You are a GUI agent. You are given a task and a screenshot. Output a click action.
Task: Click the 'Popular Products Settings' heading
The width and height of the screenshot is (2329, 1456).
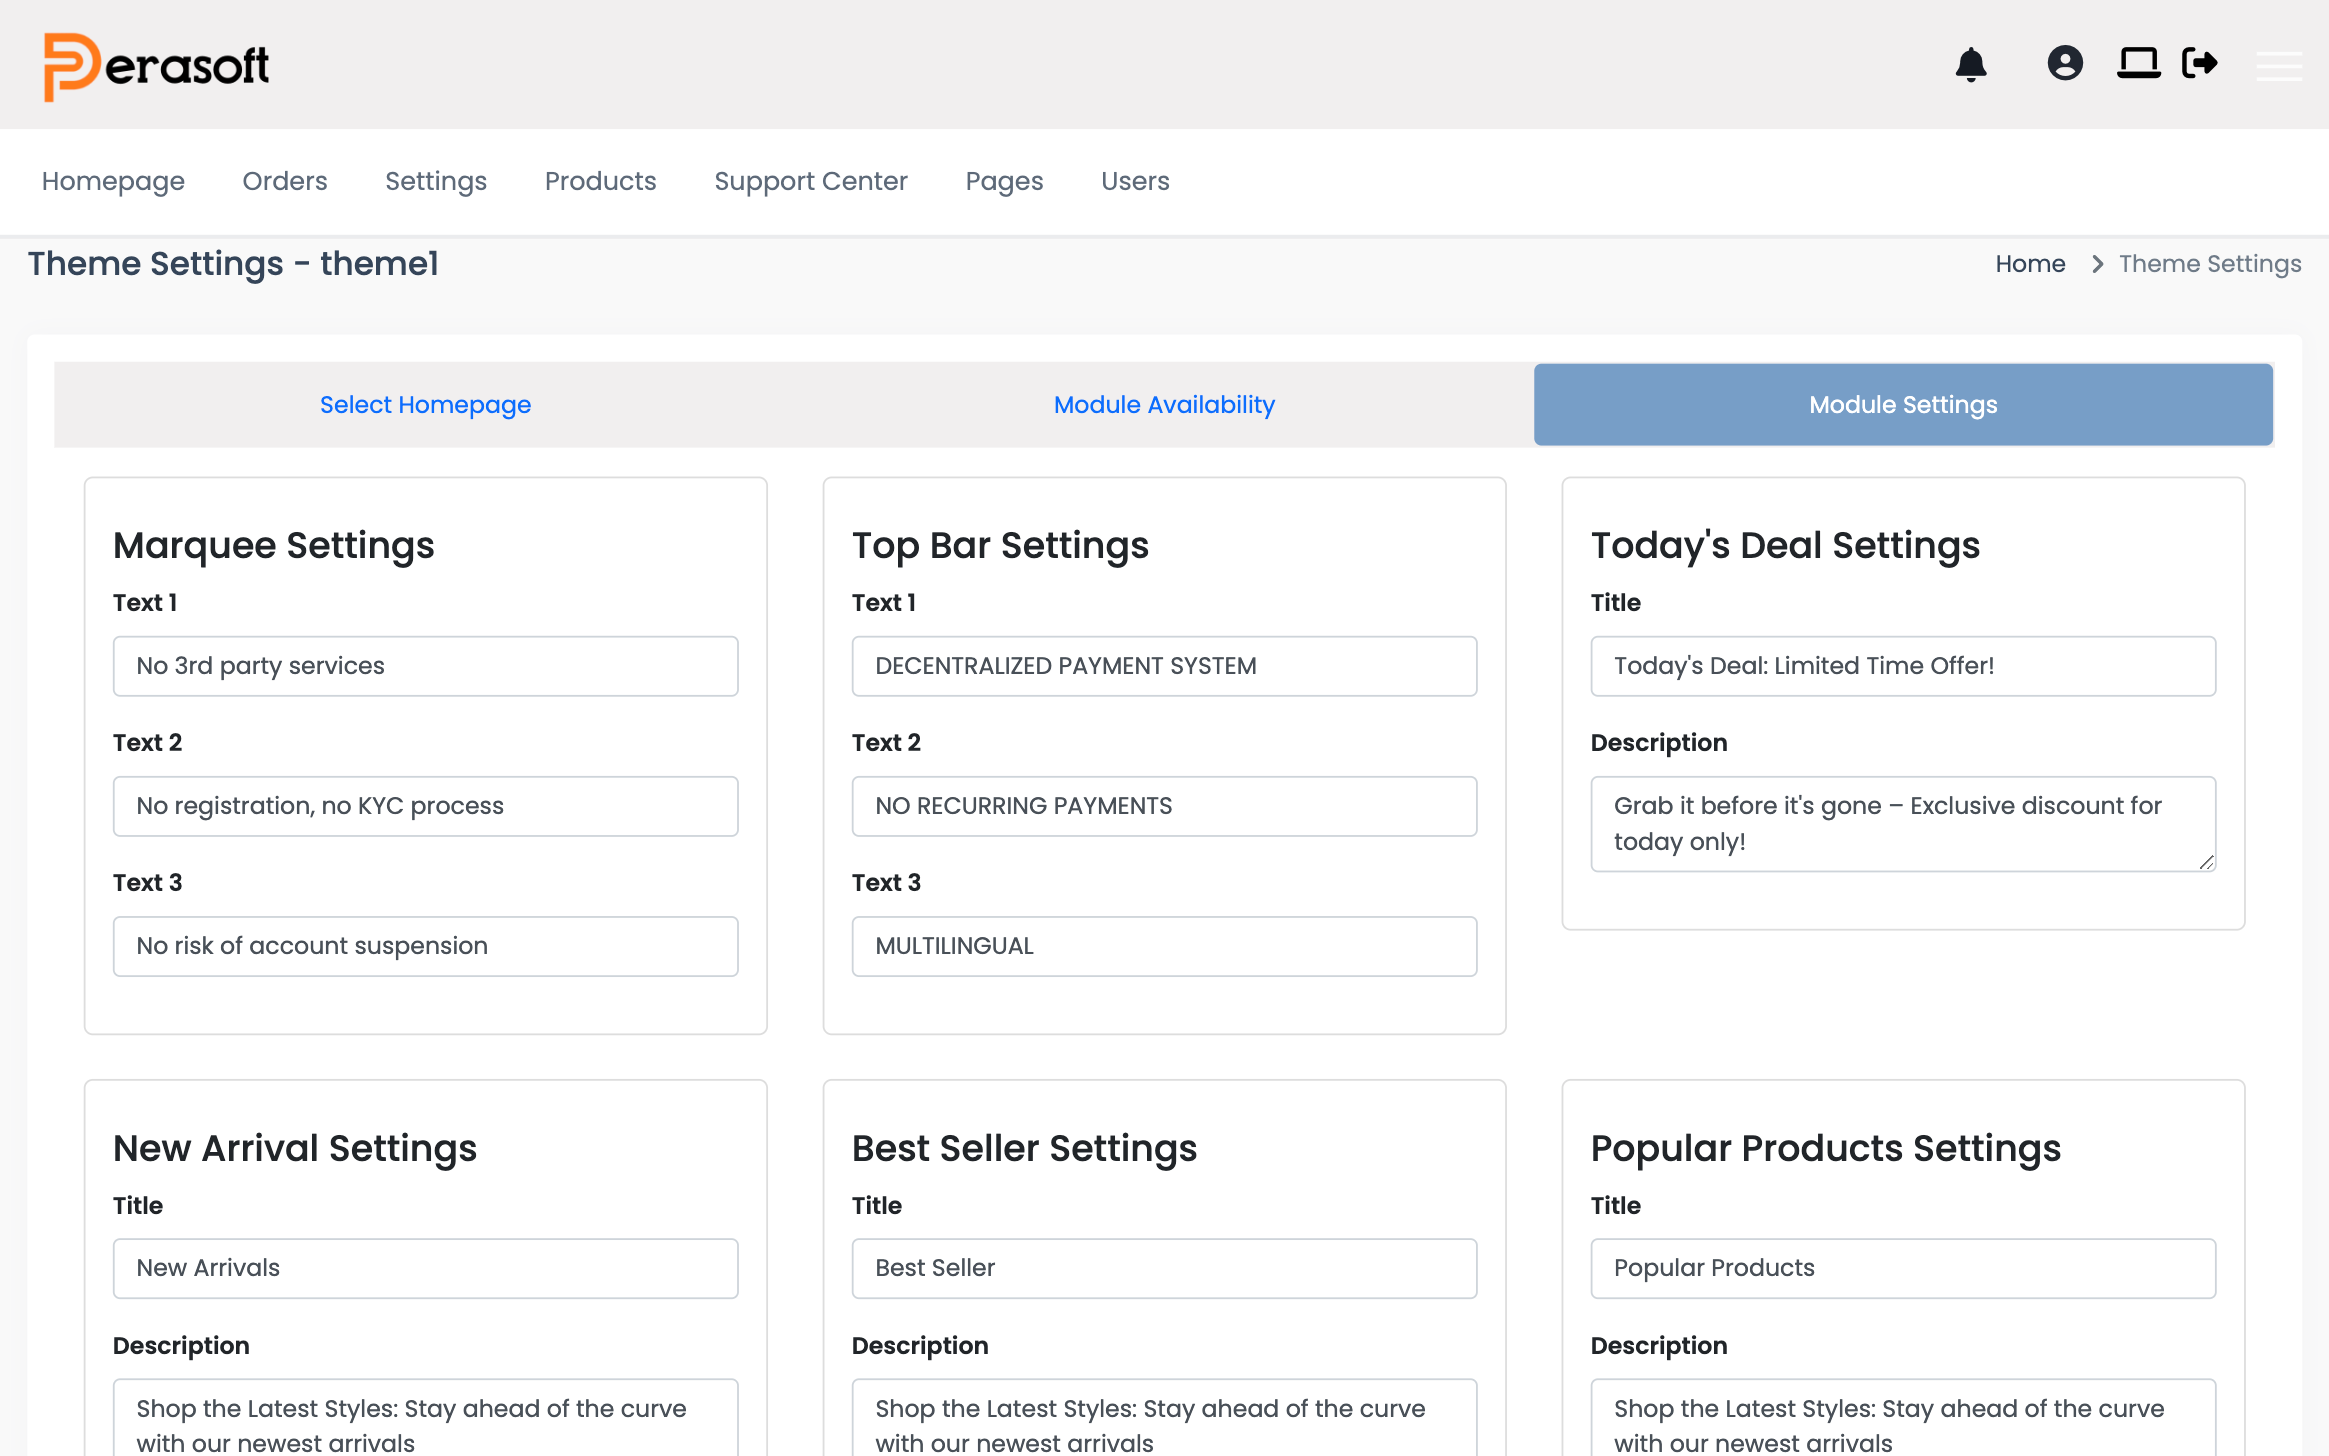tap(1826, 1149)
